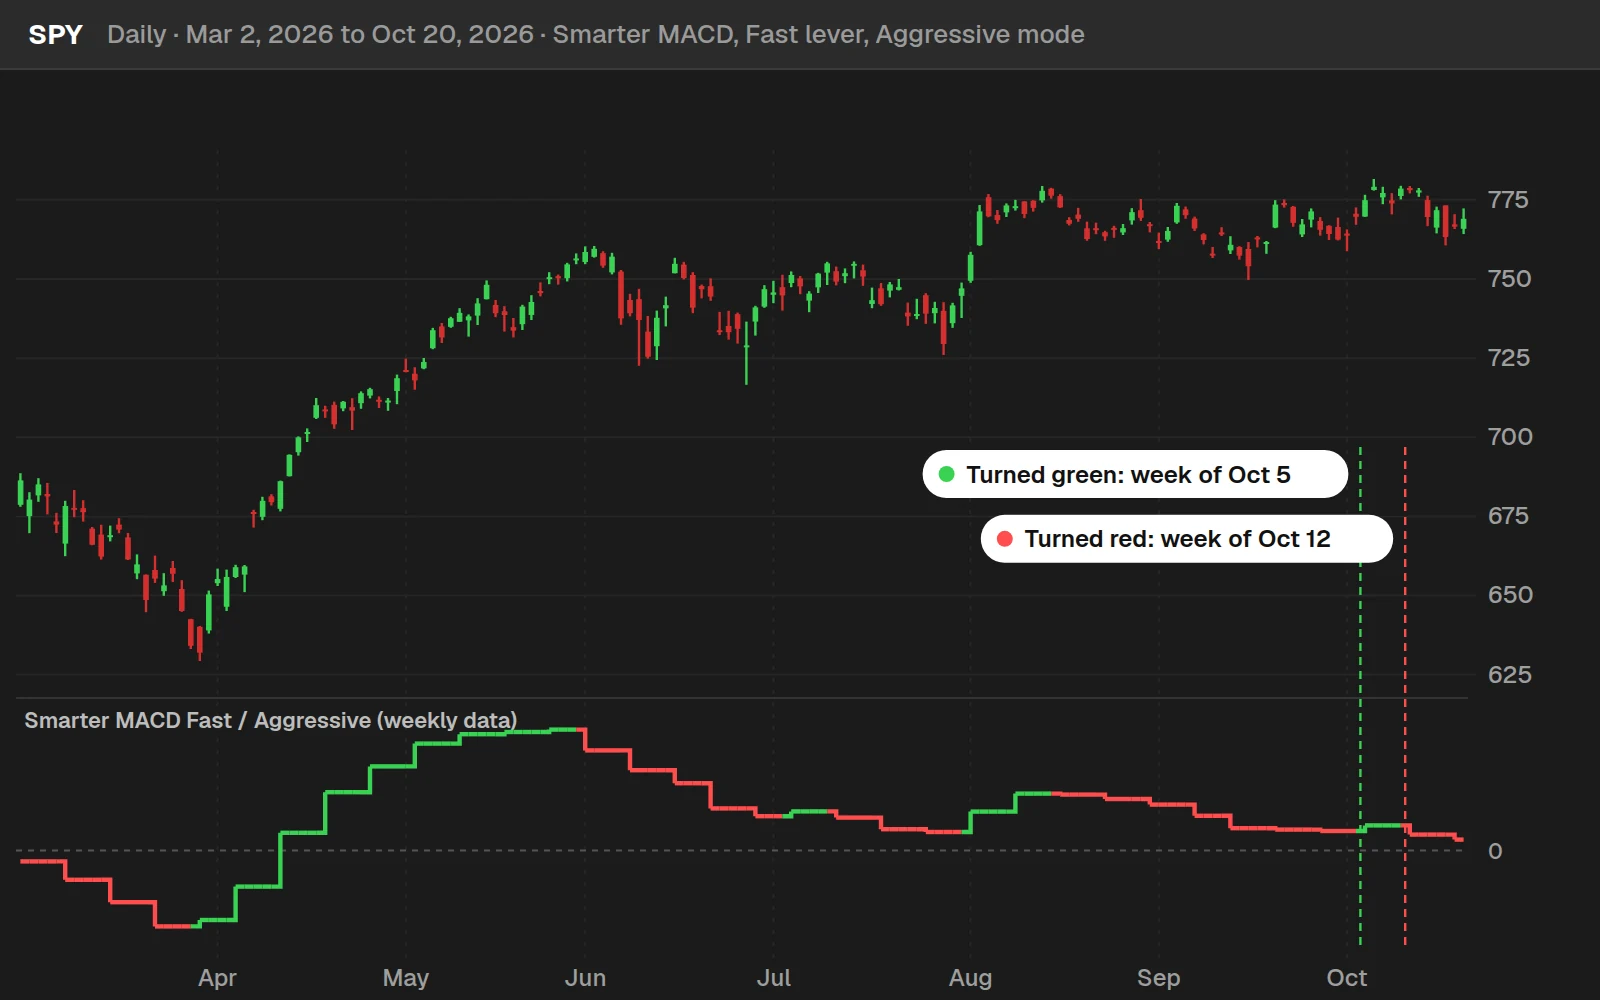The height and width of the screenshot is (1000, 1600).
Task: Click the 625 price axis label
Action: 1509,675
